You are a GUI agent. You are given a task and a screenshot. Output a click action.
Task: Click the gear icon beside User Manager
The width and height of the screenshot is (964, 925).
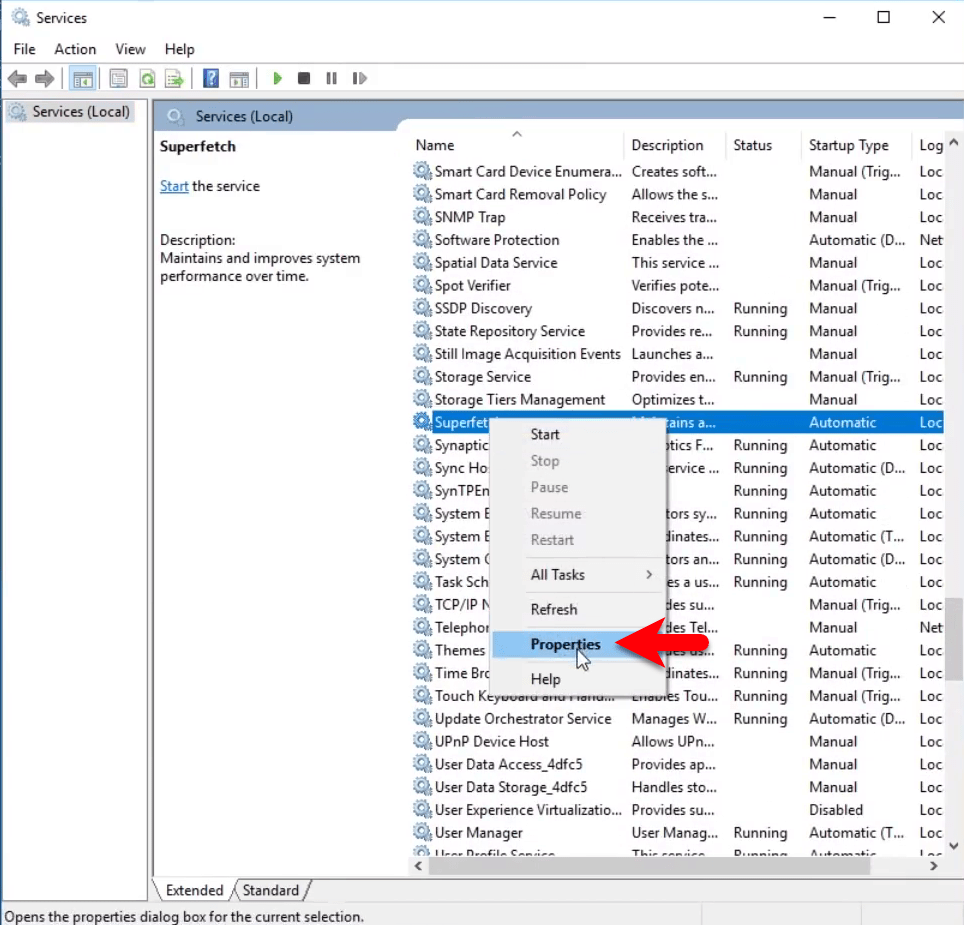422,832
